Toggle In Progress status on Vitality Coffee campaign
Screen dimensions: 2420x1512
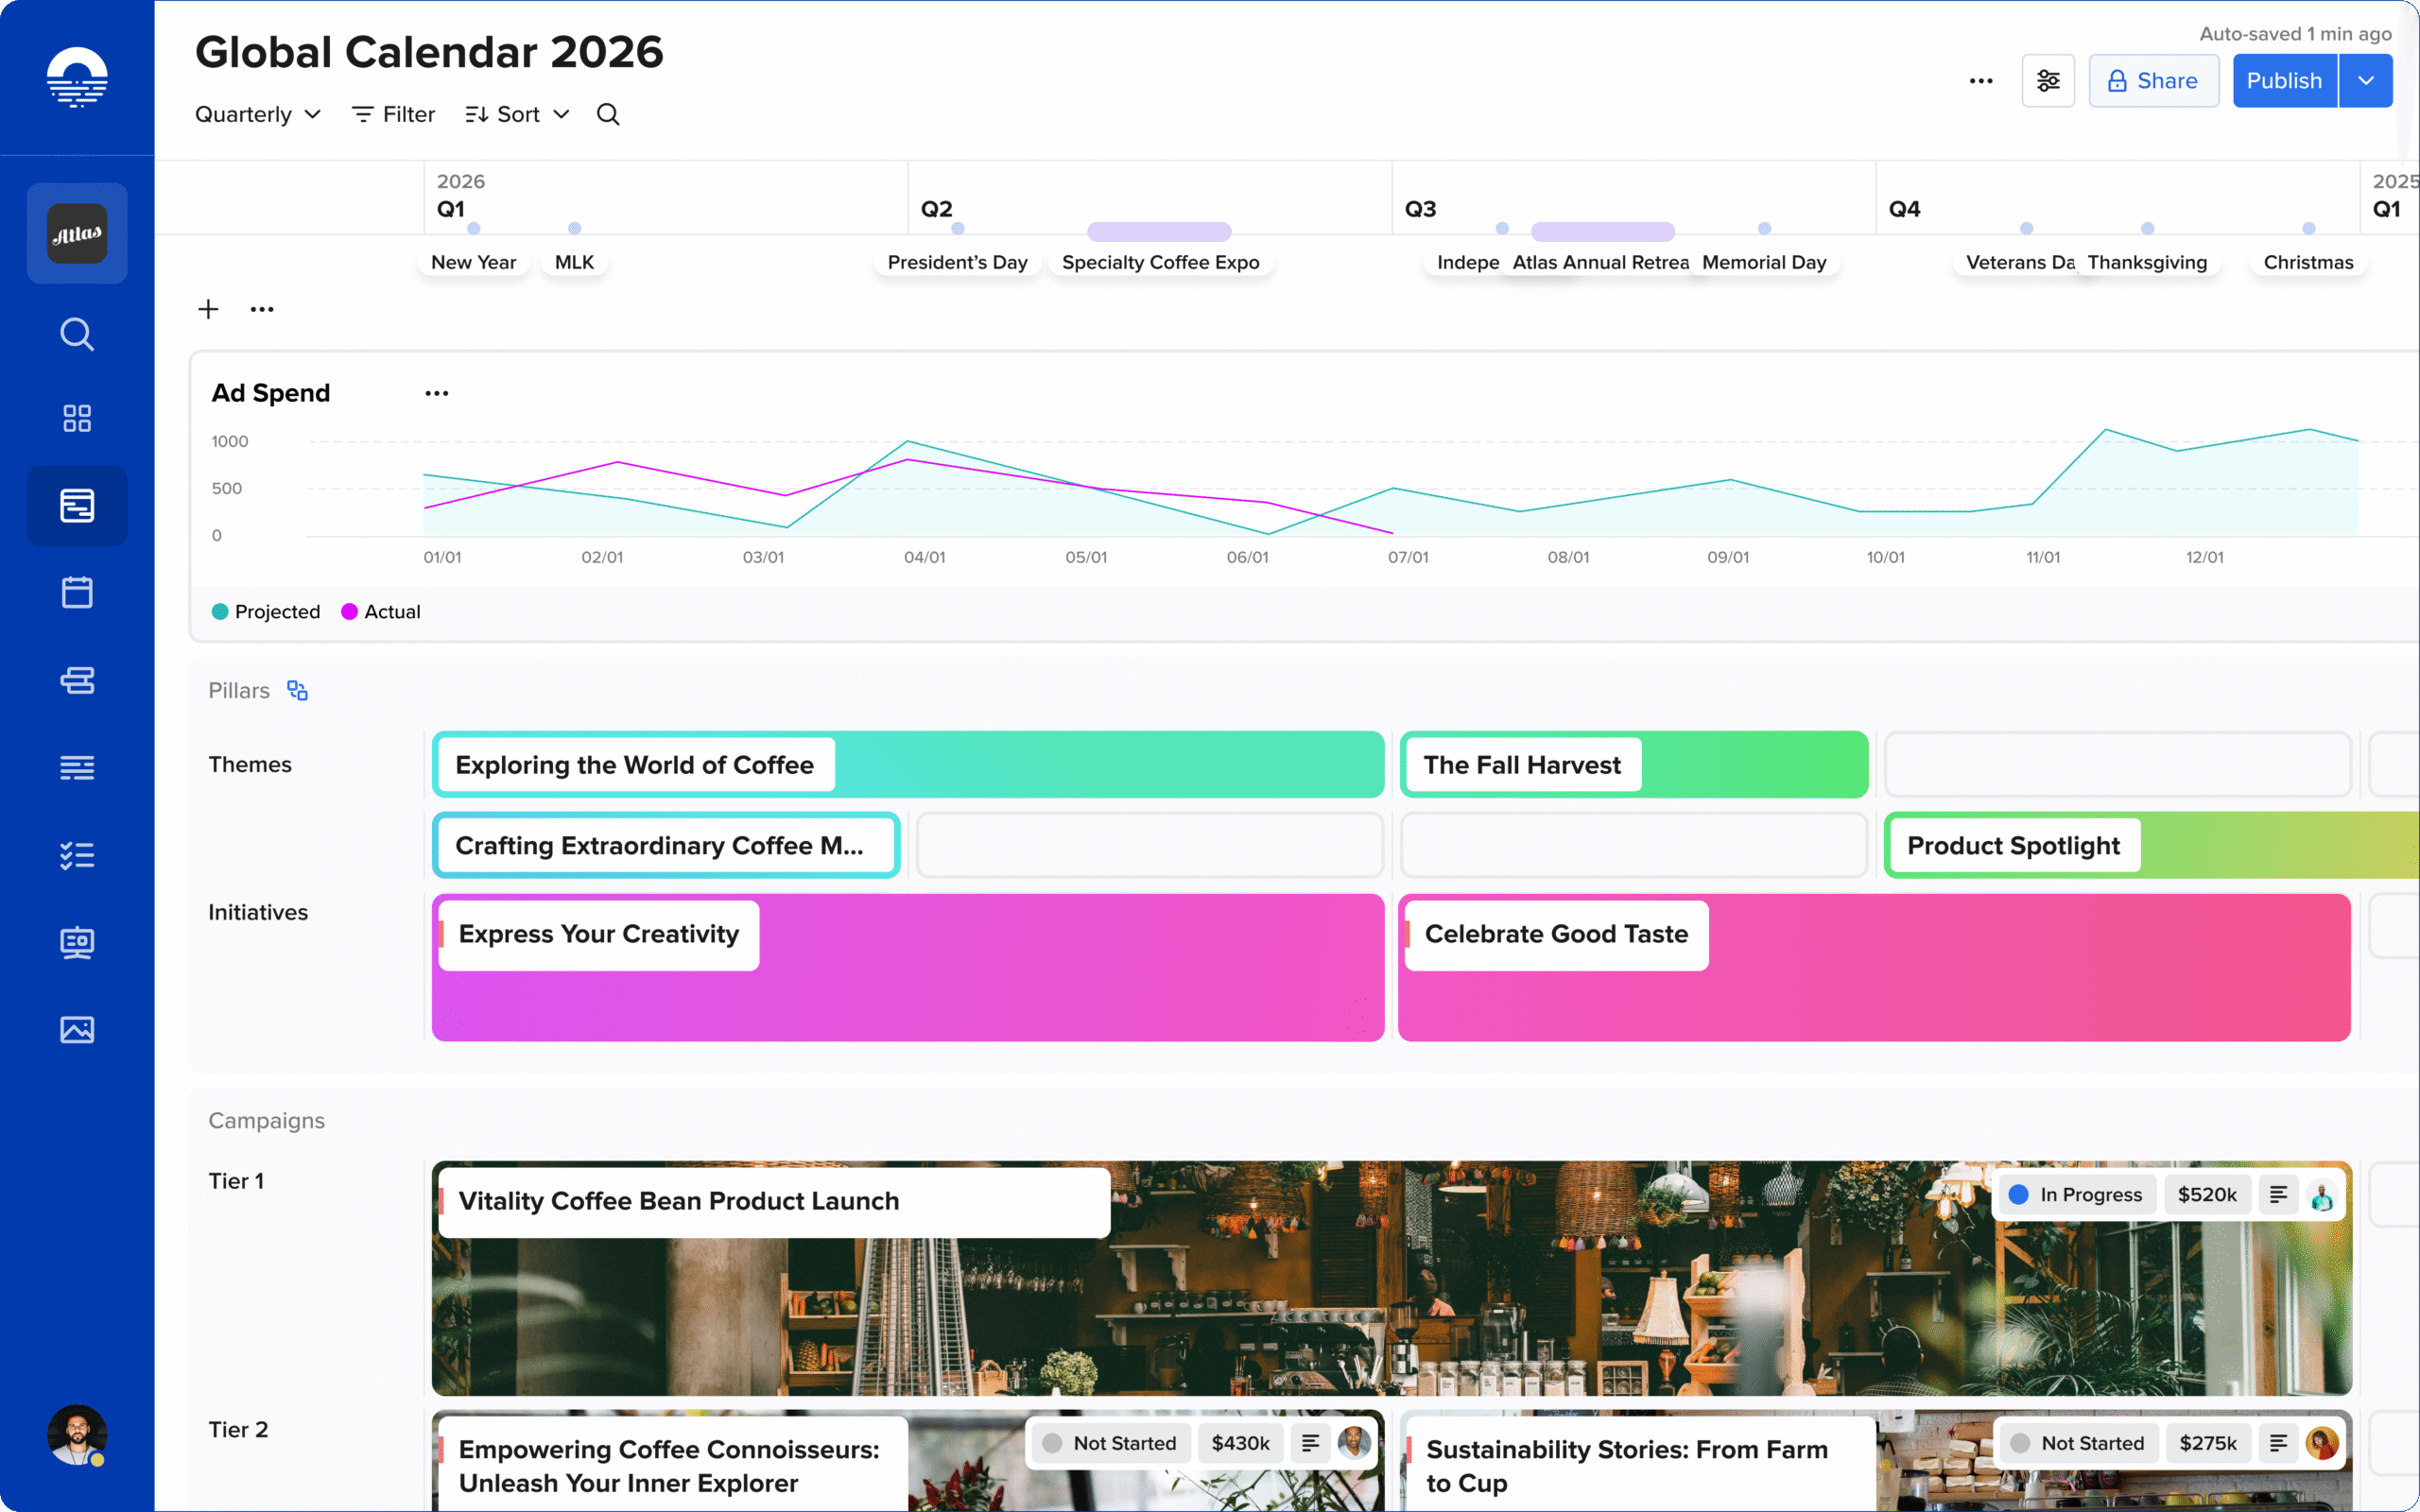point(2076,1194)
